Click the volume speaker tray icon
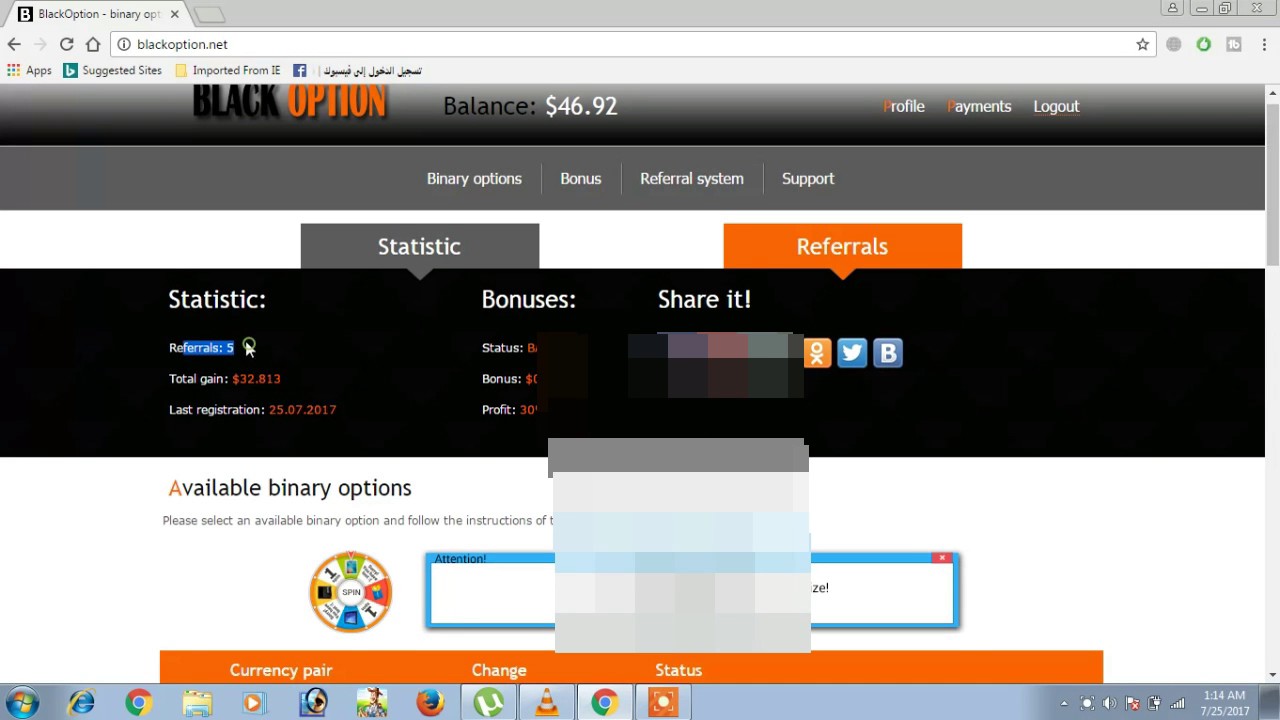This screenshot has width=1280, height=720. pos(1109,703)
